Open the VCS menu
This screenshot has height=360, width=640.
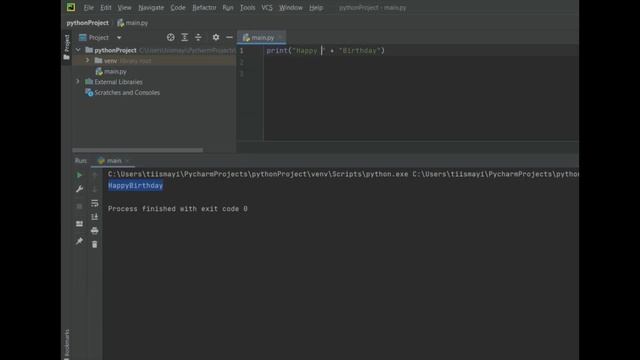pos(267,7)
